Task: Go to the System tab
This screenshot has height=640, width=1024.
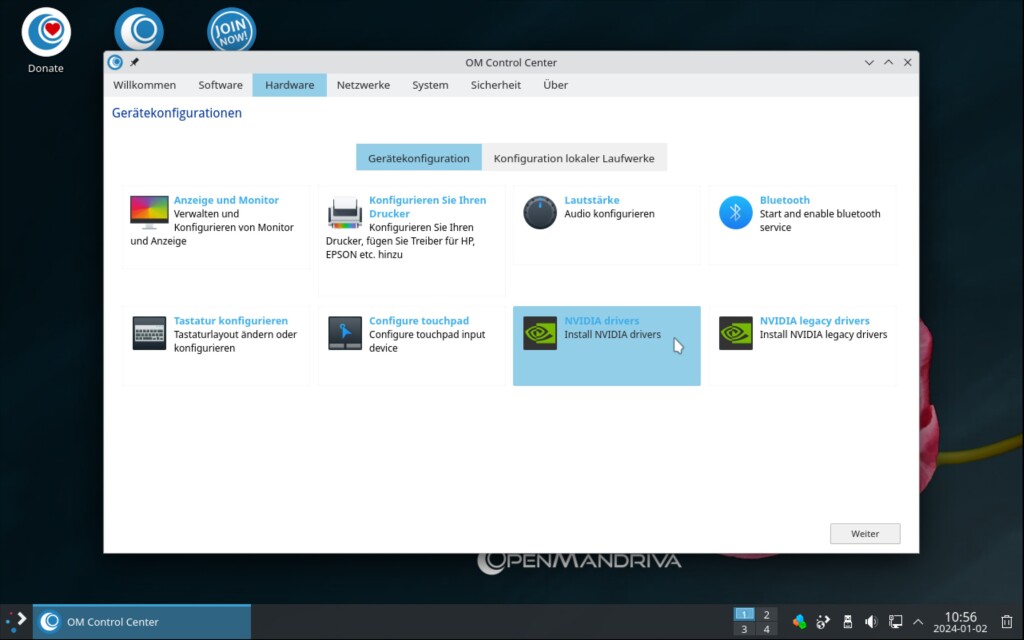Action: [x=430, y=85]
